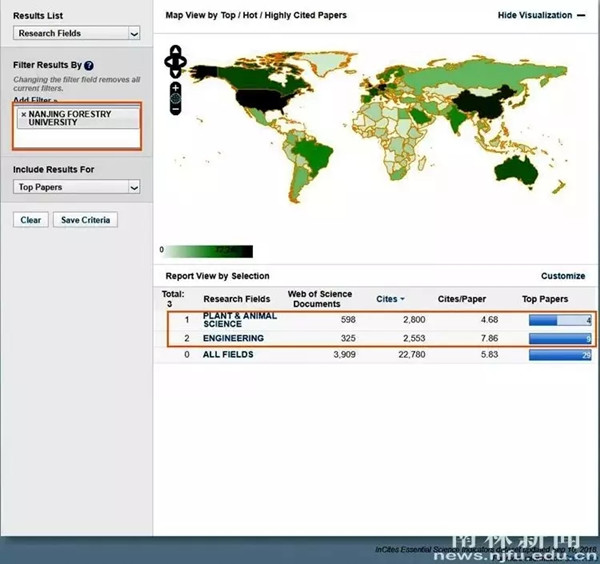The width and height of the screenshot is (600, 564).
Task: Click Hide Visualization to collapse the map
Action: click(x=535, y=16)
